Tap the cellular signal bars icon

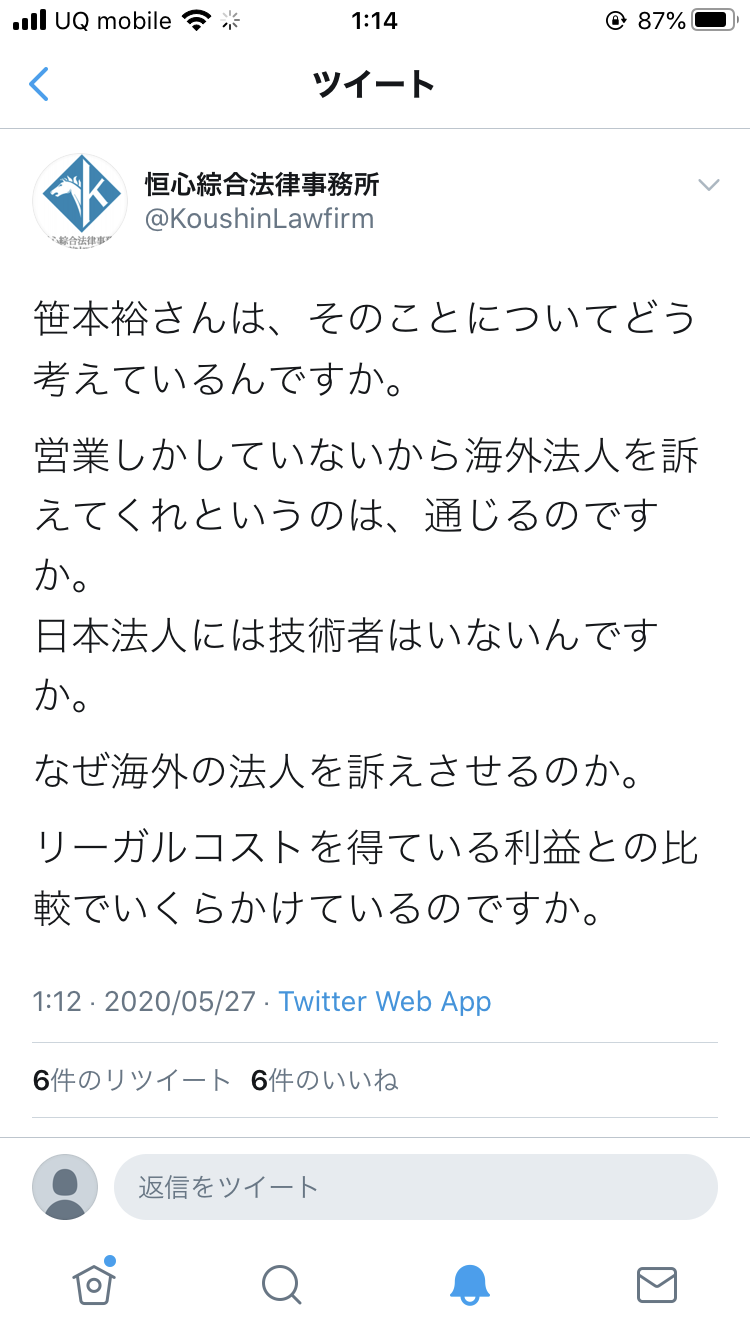[x=30, y=20]
